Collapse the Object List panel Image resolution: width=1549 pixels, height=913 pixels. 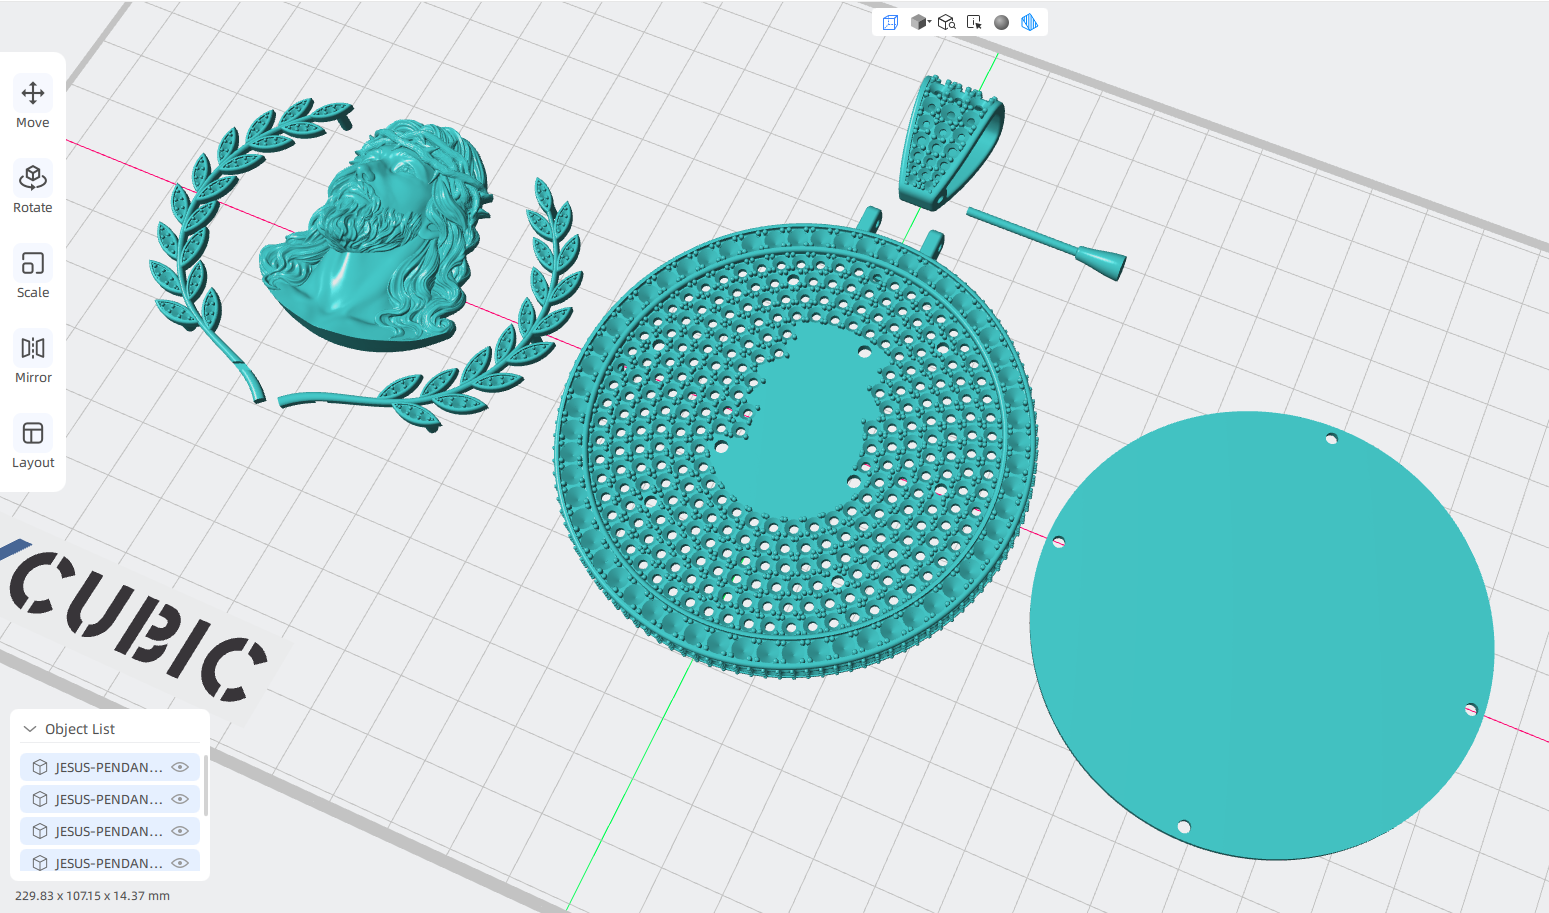coord(30,729)
